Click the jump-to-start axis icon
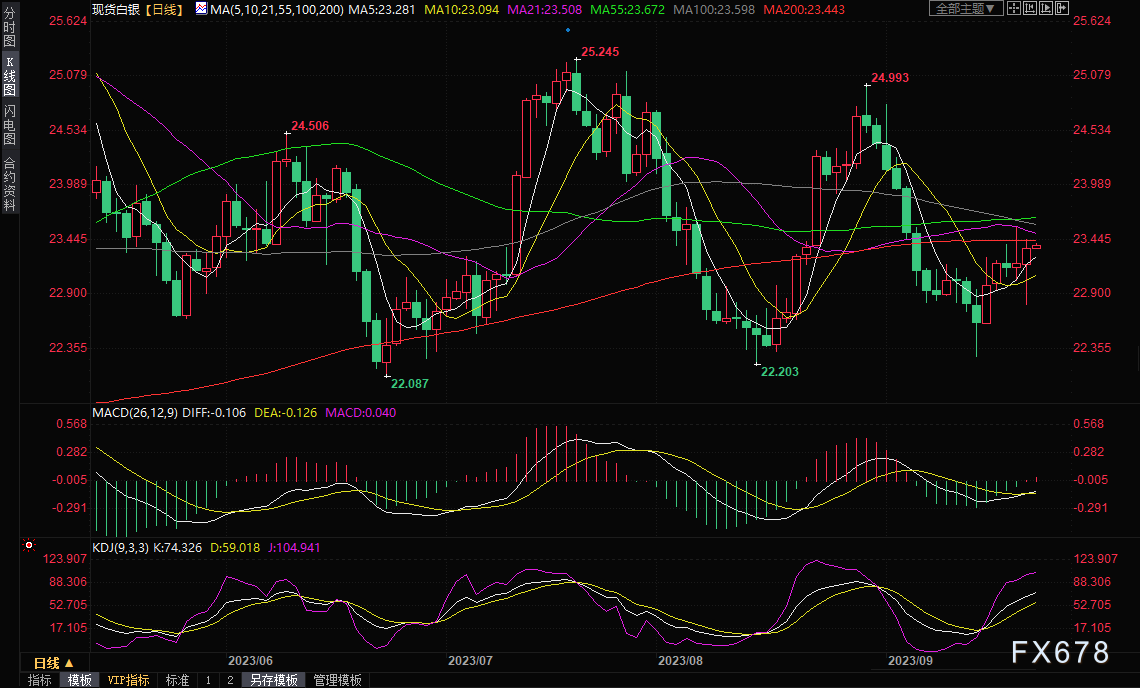 point(1030,9)
